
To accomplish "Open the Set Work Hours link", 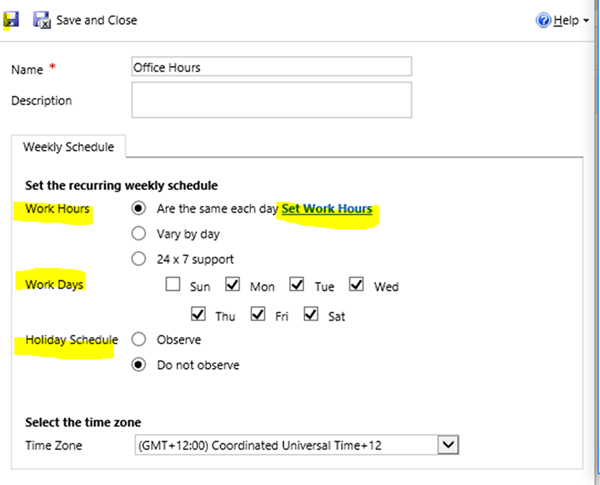I will coord(327,209).
